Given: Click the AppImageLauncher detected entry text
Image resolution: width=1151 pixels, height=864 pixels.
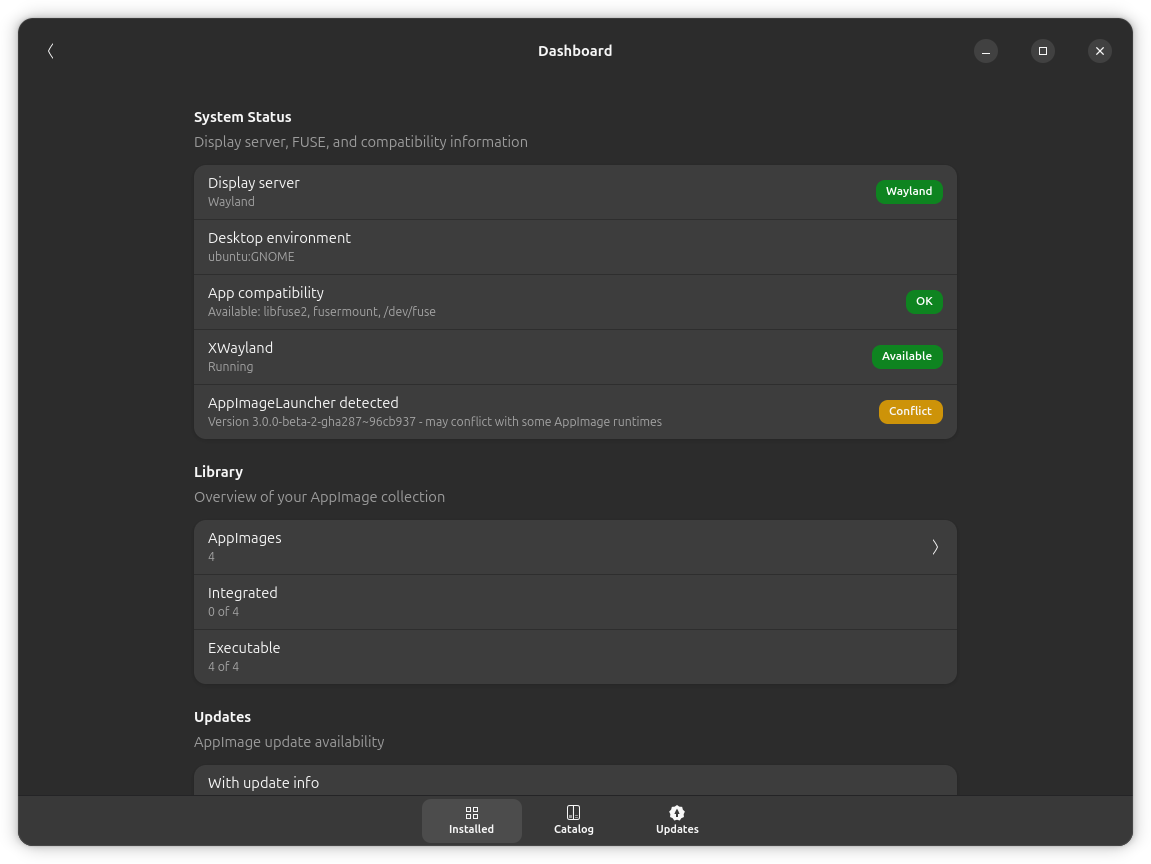Looking at the screenshot, I should (303, 403).
